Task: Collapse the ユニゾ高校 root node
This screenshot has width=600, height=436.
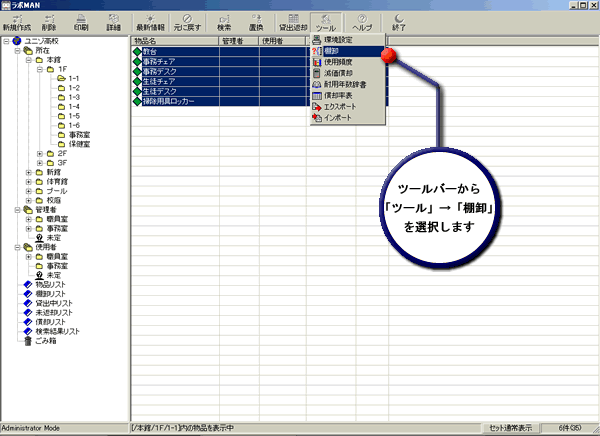Action: click(x=7, y=41)
